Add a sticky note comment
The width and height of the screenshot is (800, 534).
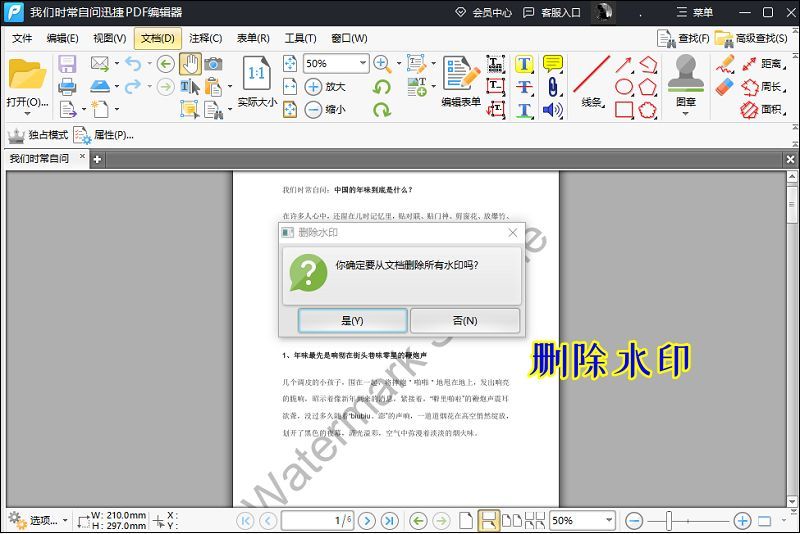(553, 64)
